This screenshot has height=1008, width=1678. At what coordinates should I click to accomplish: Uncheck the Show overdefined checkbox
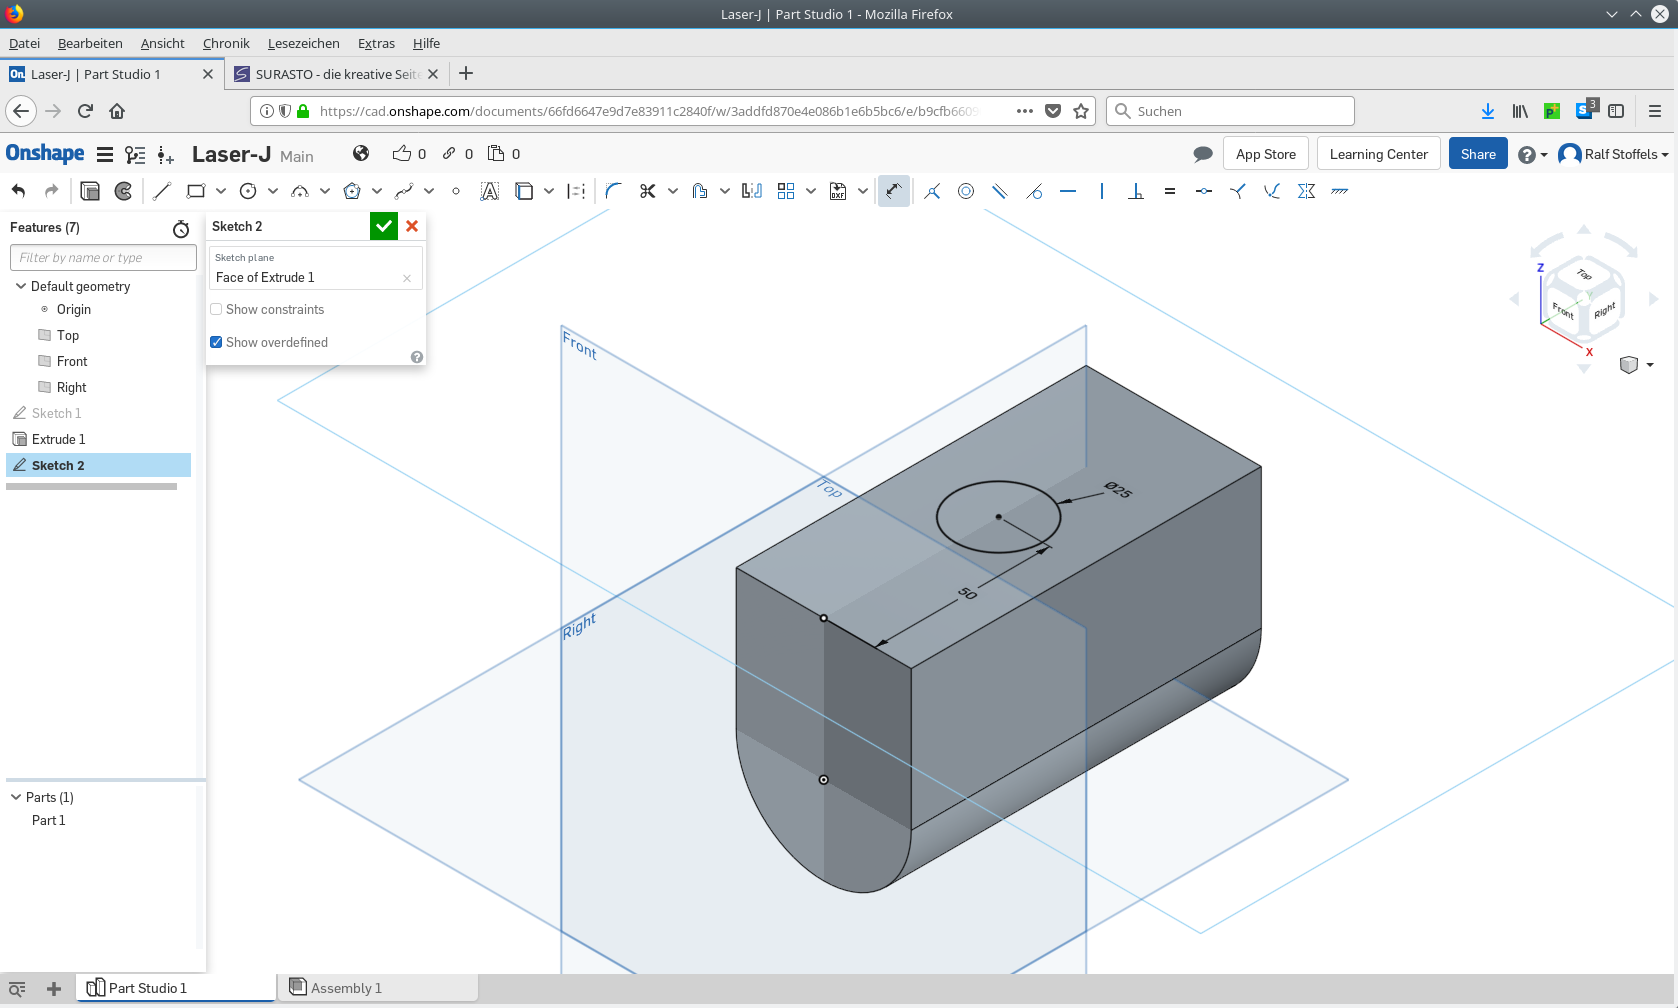pyautogui.click(x=216, y=342)
